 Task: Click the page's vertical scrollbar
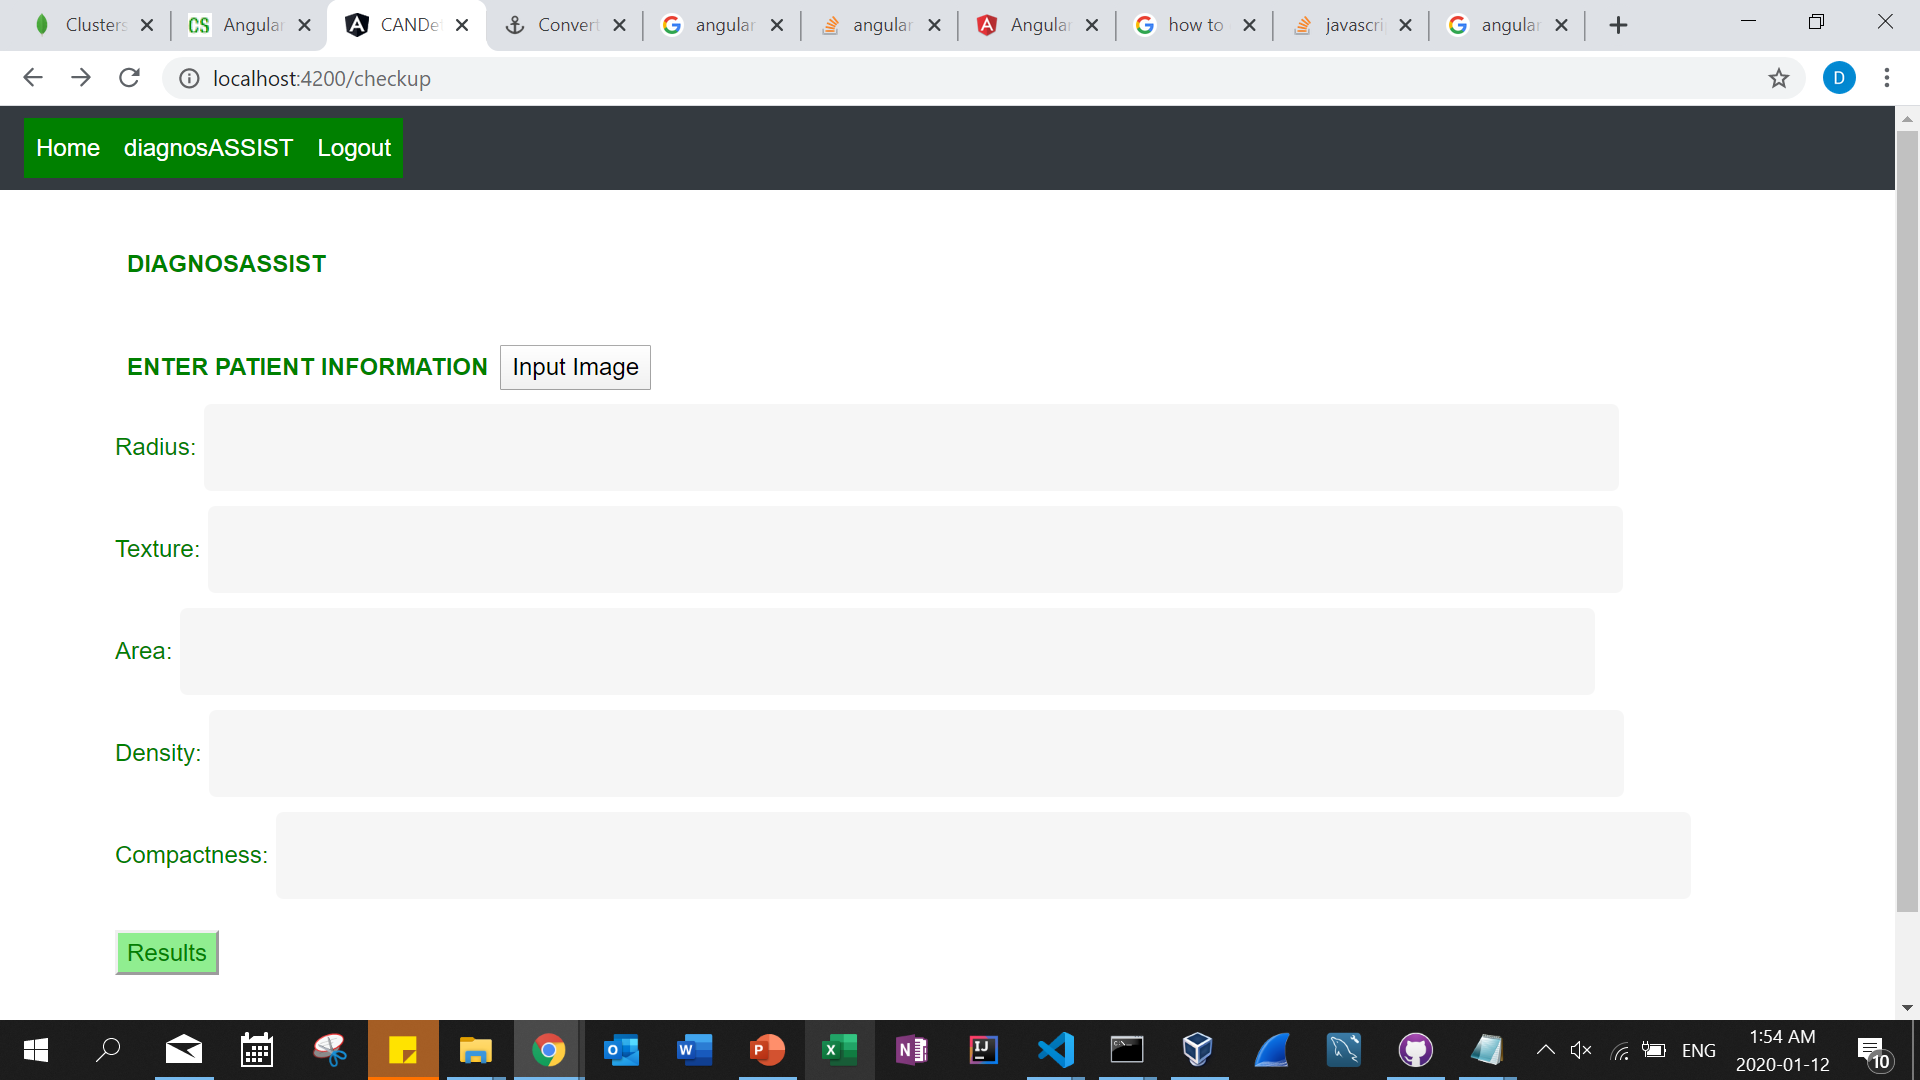pos(1906,520)
